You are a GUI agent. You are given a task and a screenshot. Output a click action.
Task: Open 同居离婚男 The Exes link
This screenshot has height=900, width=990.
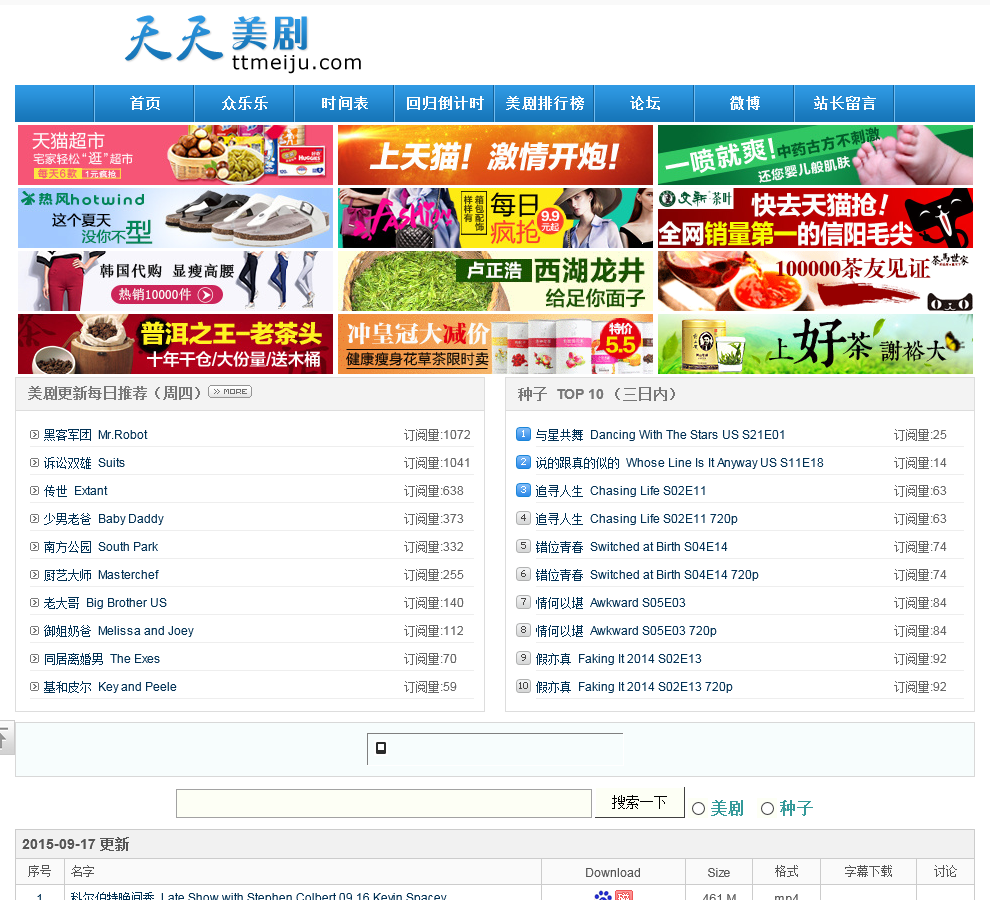coord(102,659)
